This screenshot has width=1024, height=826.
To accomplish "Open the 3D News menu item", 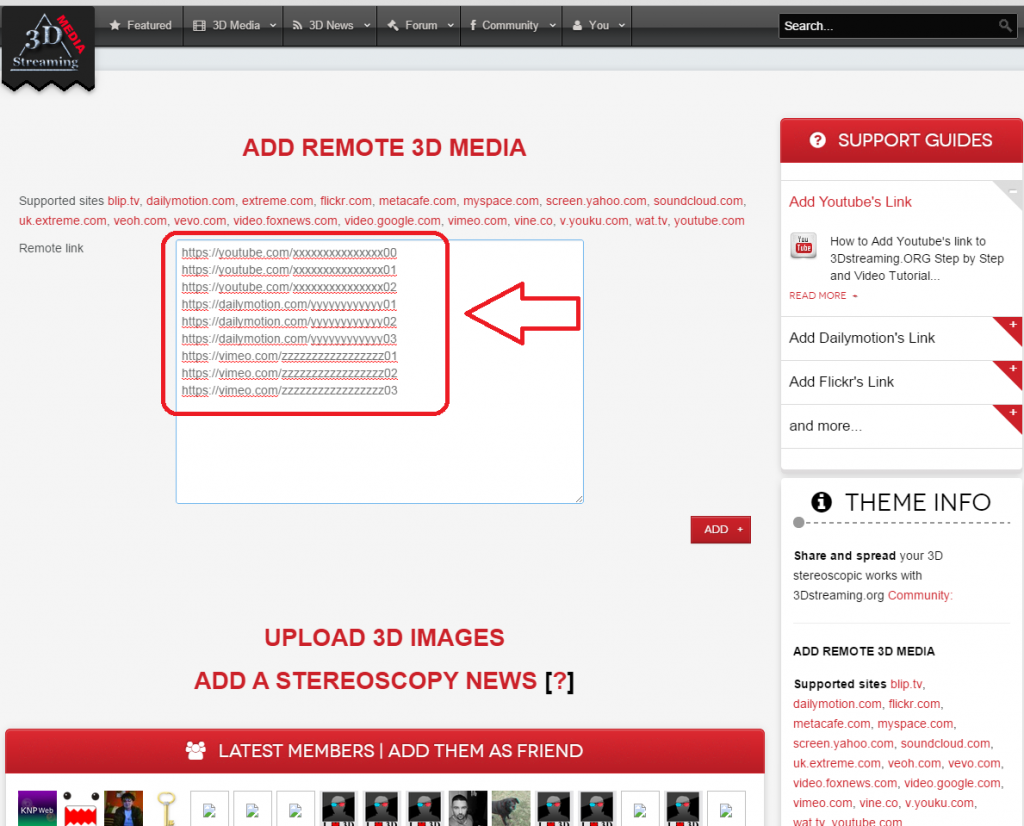I will click(330, 25).
